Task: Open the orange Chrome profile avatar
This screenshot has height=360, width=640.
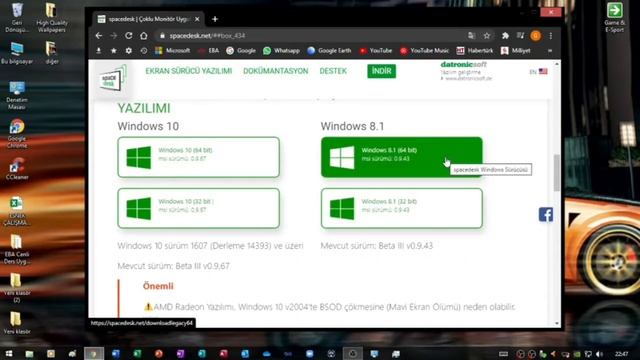Action: [536, 36]
